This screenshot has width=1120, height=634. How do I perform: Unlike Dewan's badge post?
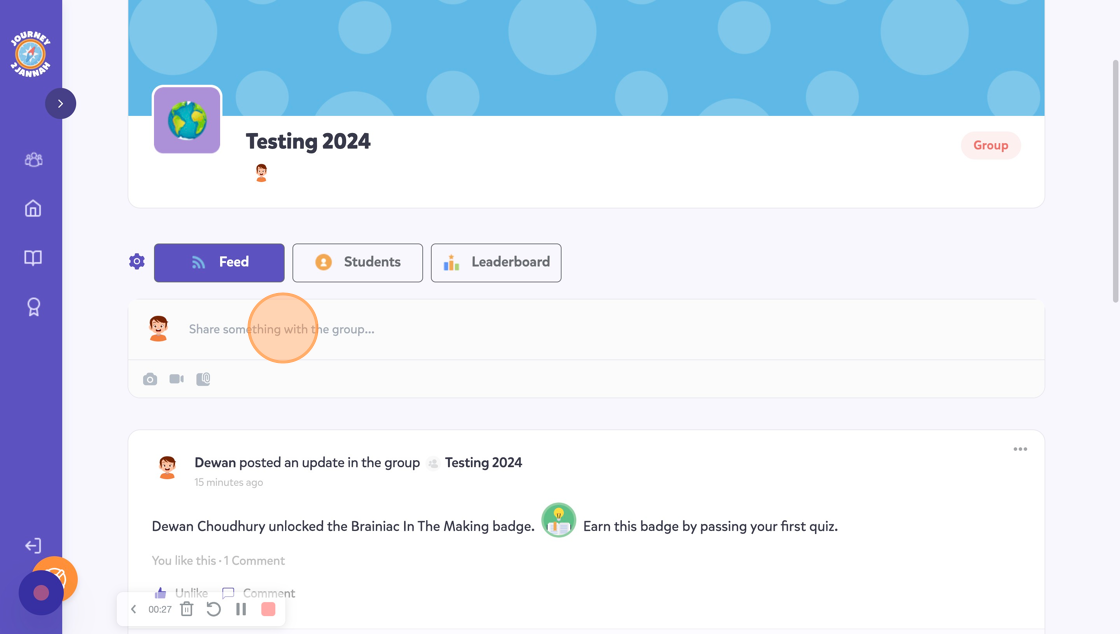[x=183, y=593]
